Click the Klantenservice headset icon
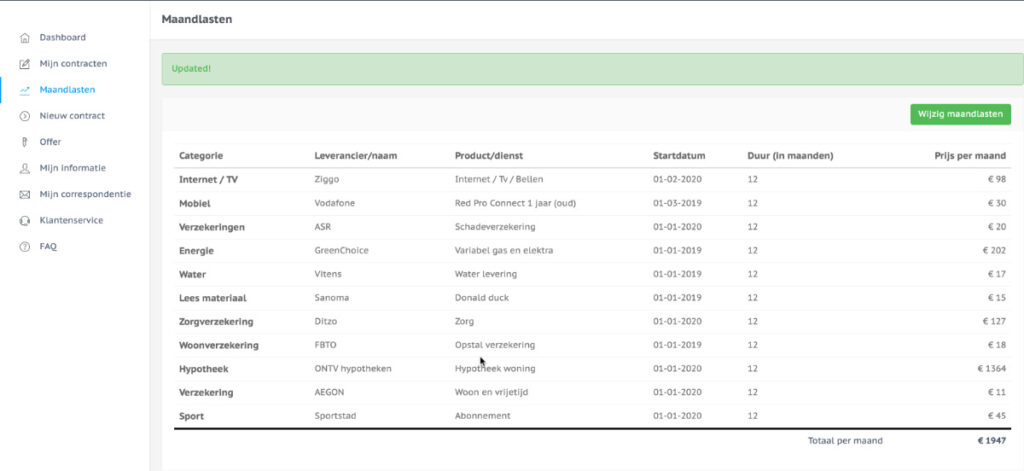 pos(25,221)
